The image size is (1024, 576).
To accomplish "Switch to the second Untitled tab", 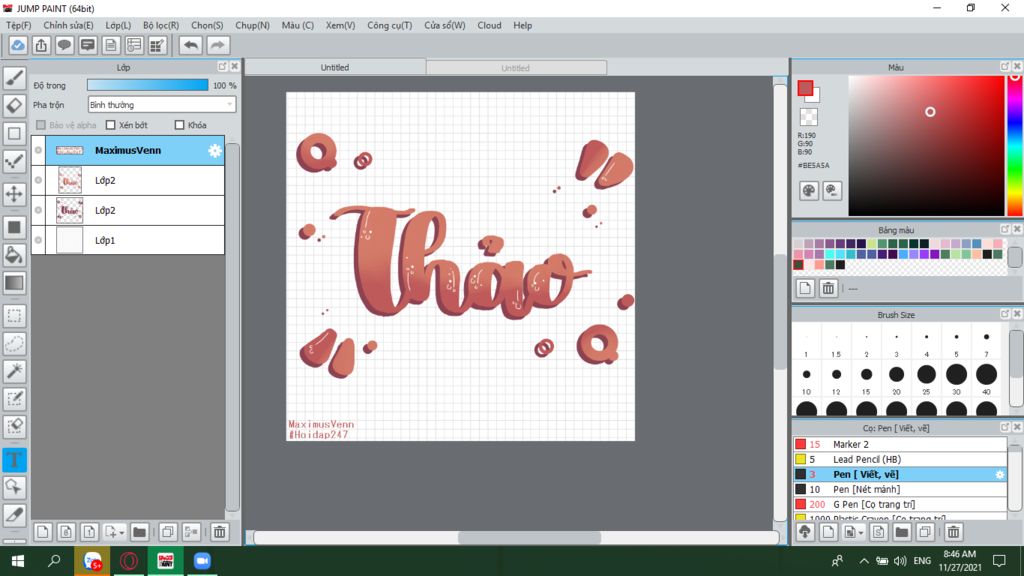I will 516,67.
